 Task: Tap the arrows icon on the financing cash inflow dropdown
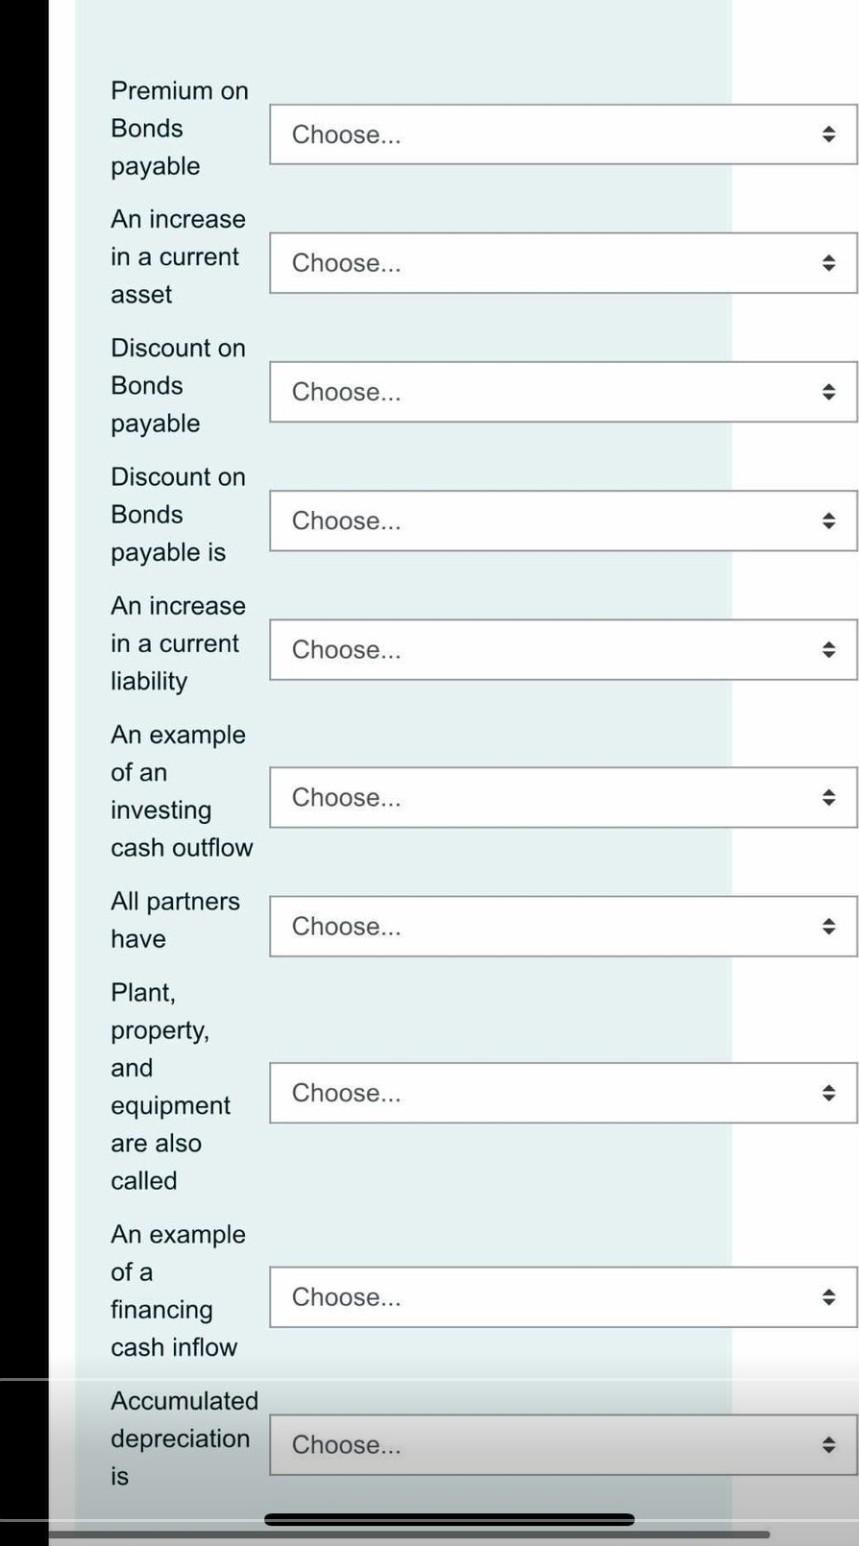point(829,1297)
